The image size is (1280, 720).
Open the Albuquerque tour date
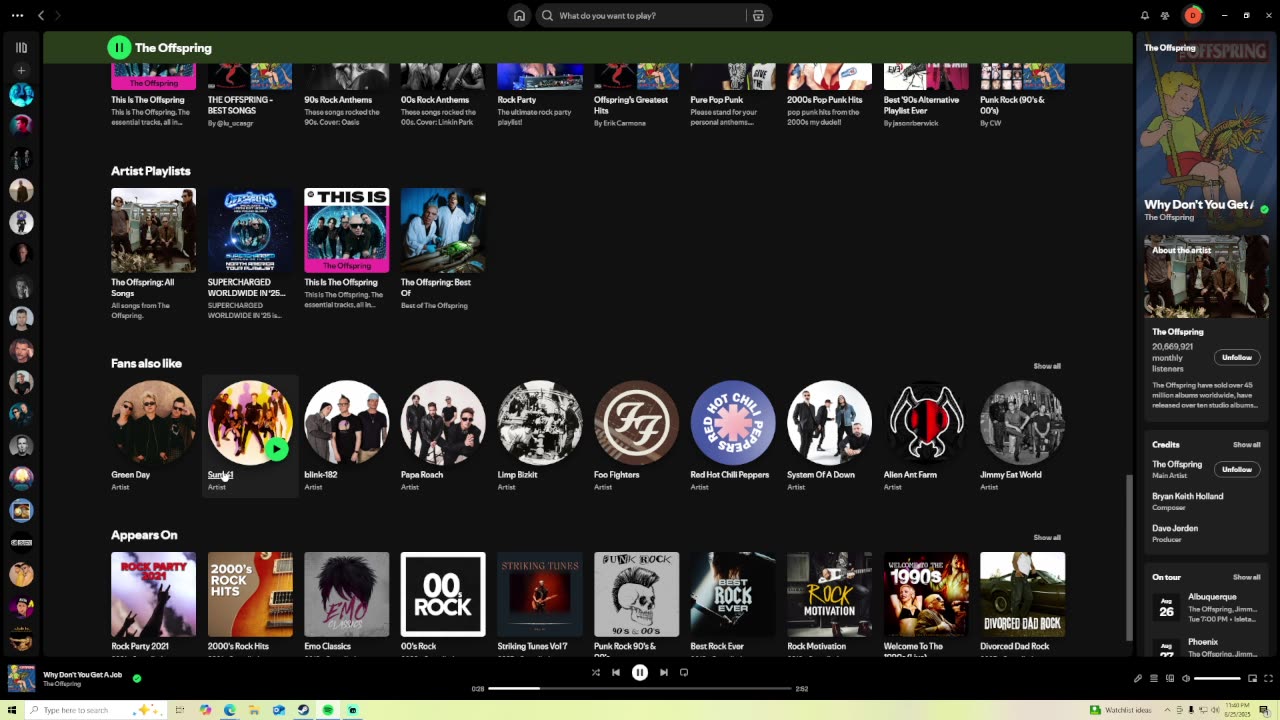pos(1205,608)
